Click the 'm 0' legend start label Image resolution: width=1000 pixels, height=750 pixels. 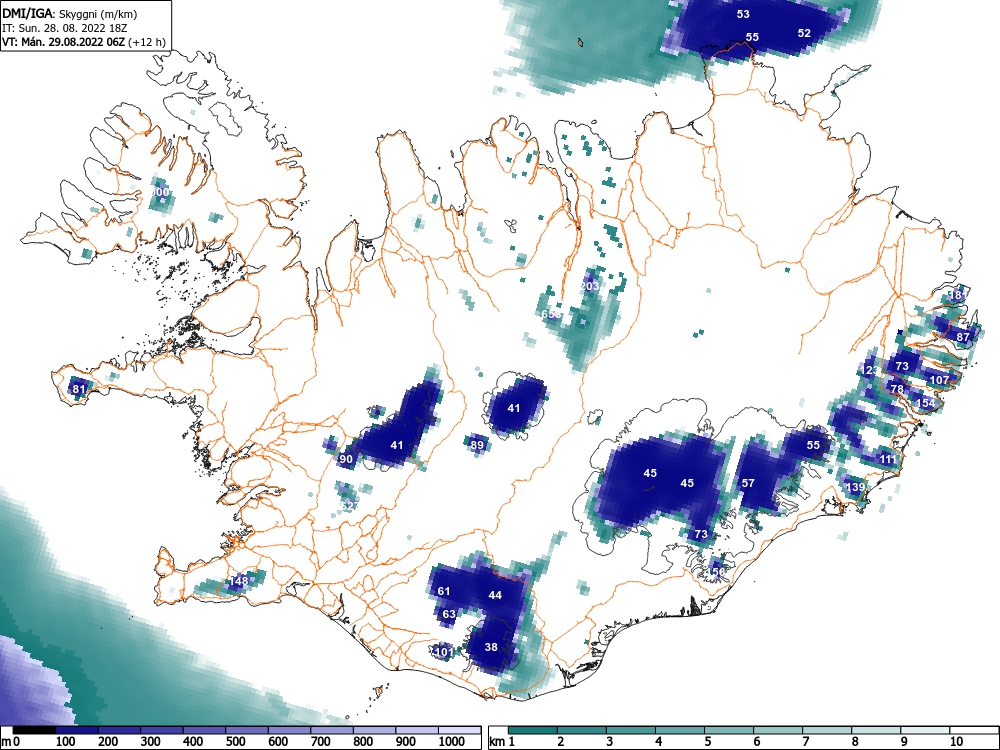coord(11,741)
